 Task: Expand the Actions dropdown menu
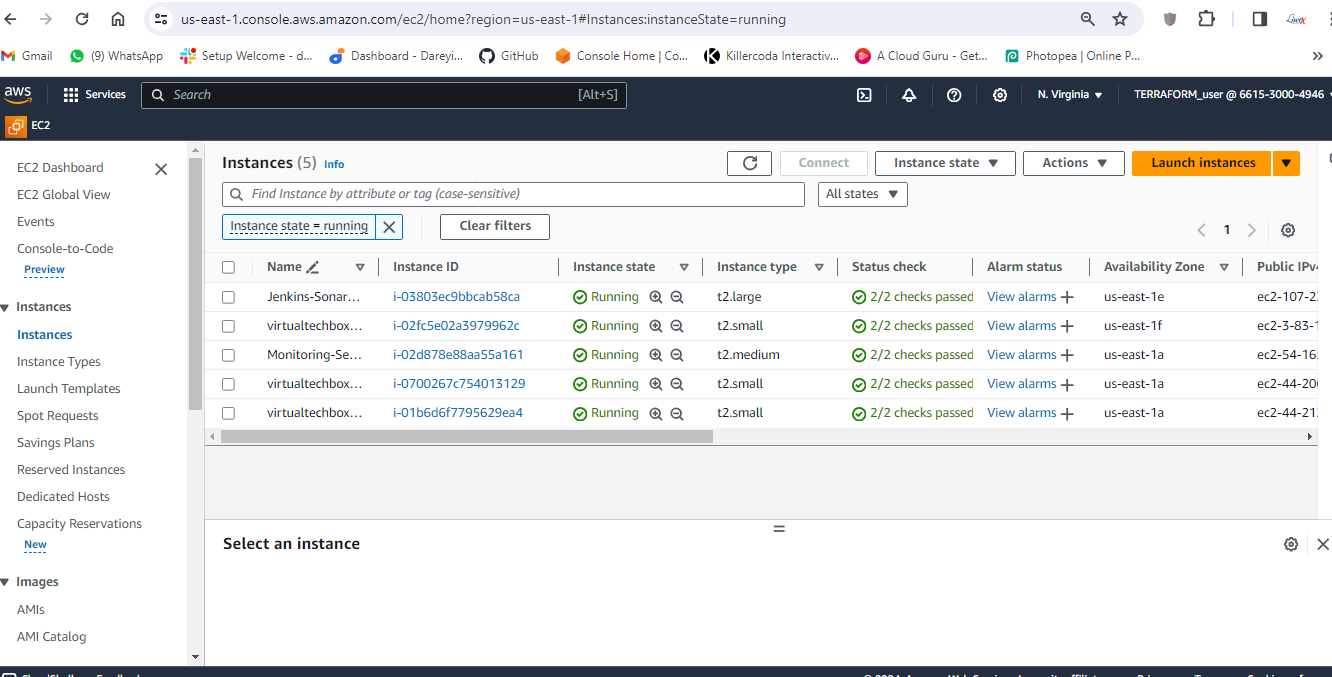coord(1074,163)
